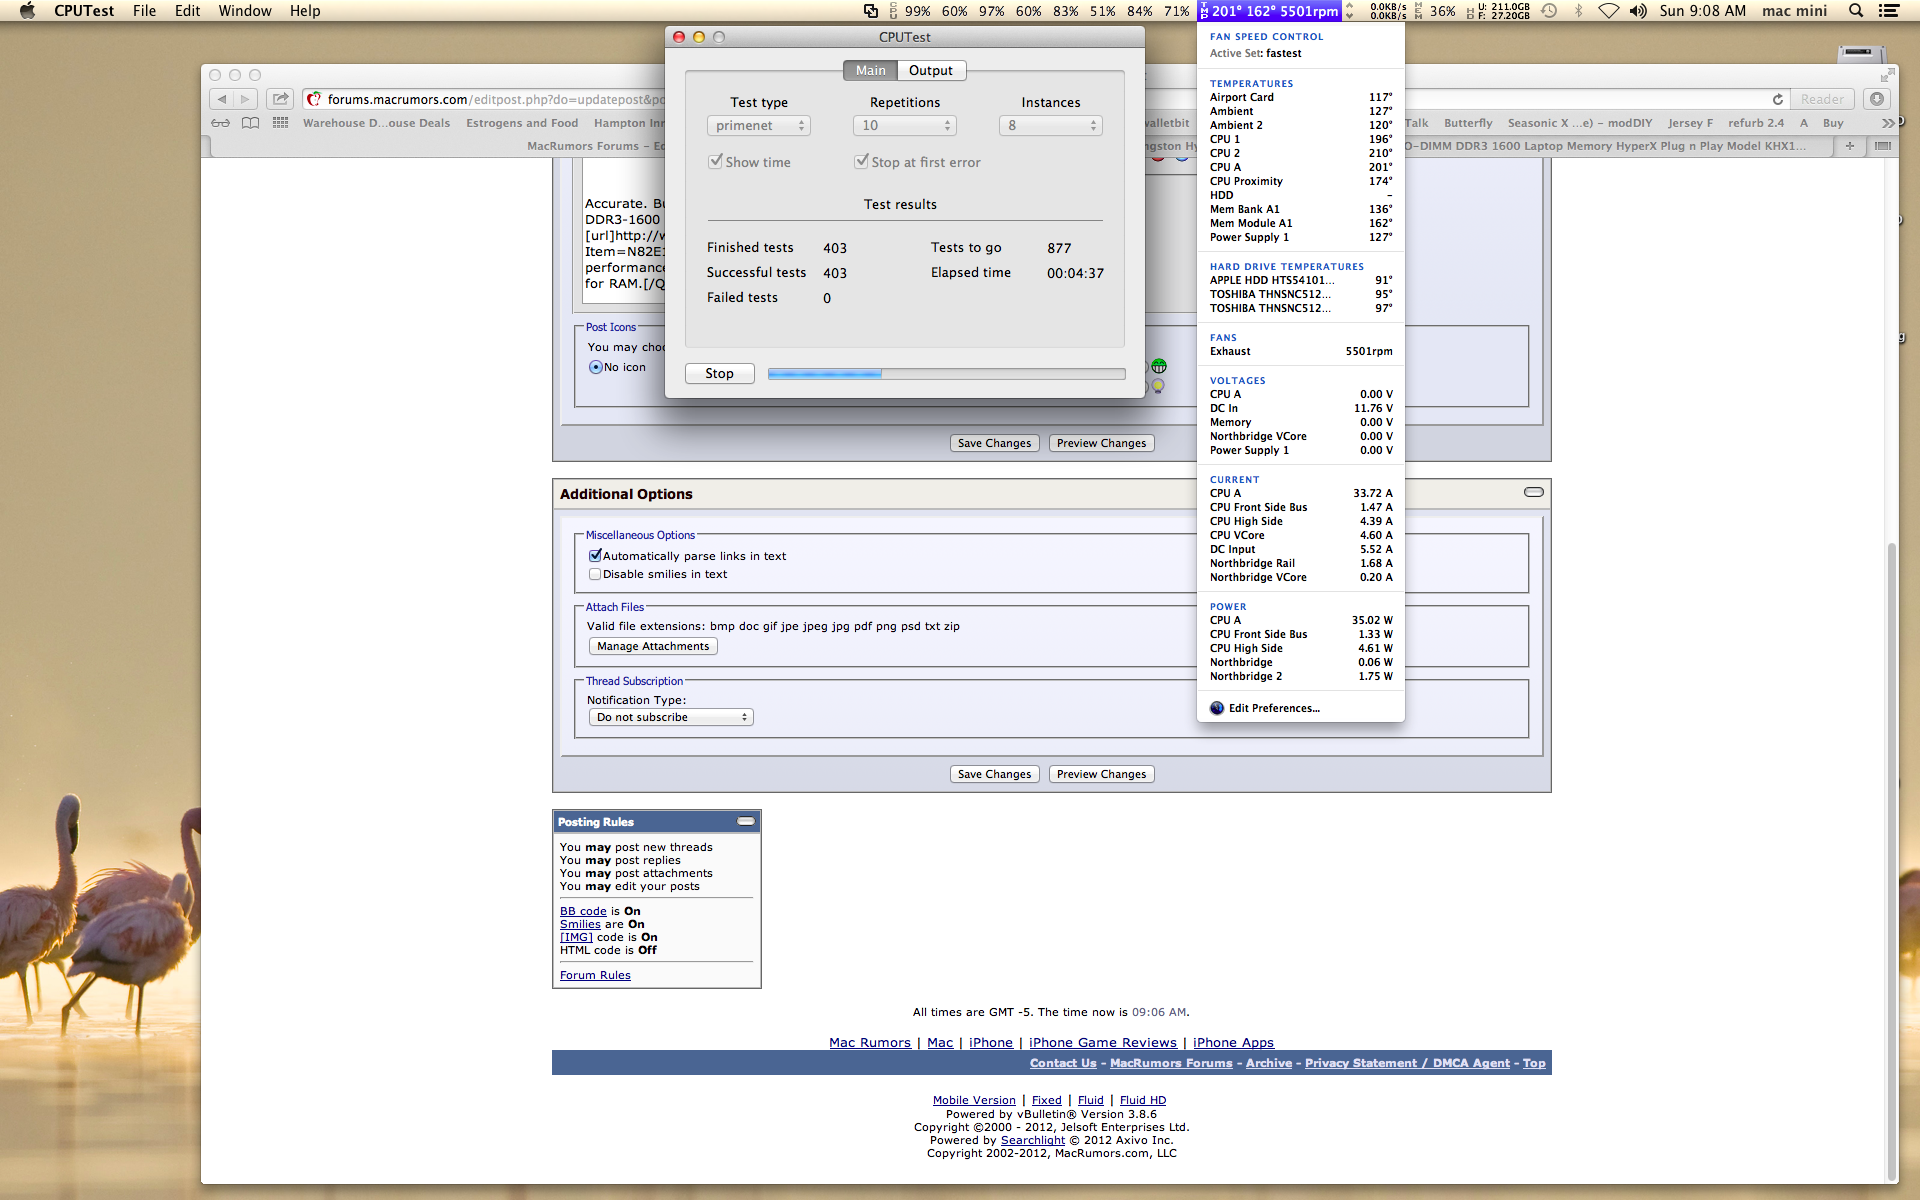Click the Manage Attachments button
The height and width of the screenshot is (1200, 1920).
tap(653, 646)
